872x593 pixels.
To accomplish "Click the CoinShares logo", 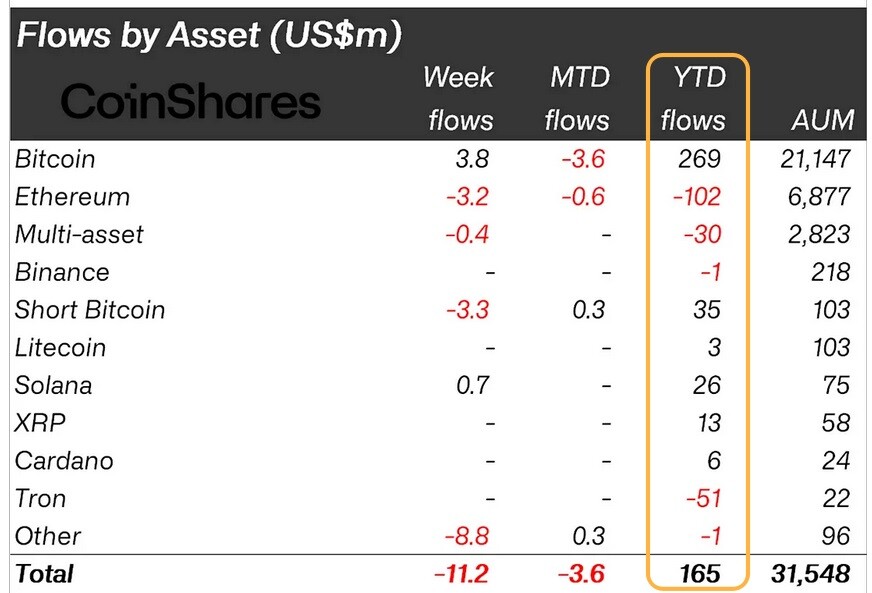I will 190,101.
